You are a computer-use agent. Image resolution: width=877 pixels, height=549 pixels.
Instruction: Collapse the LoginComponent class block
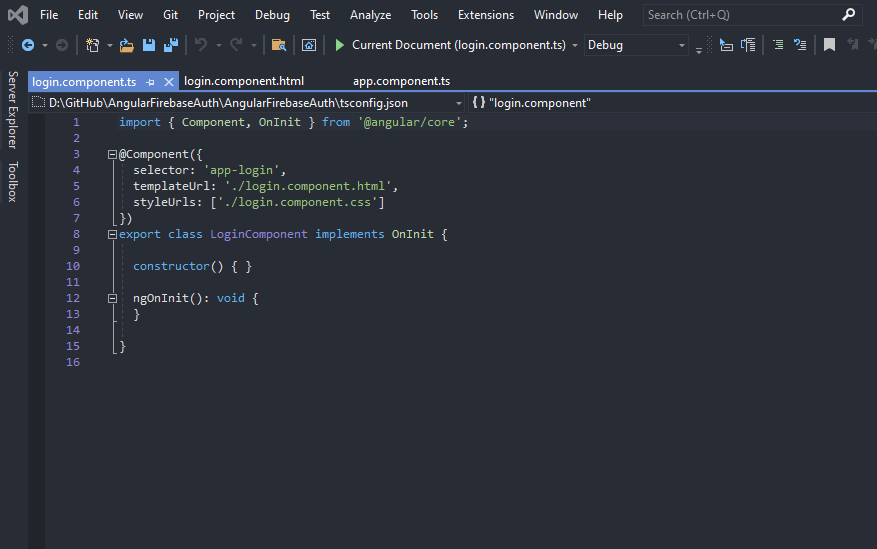coord(111,235)
